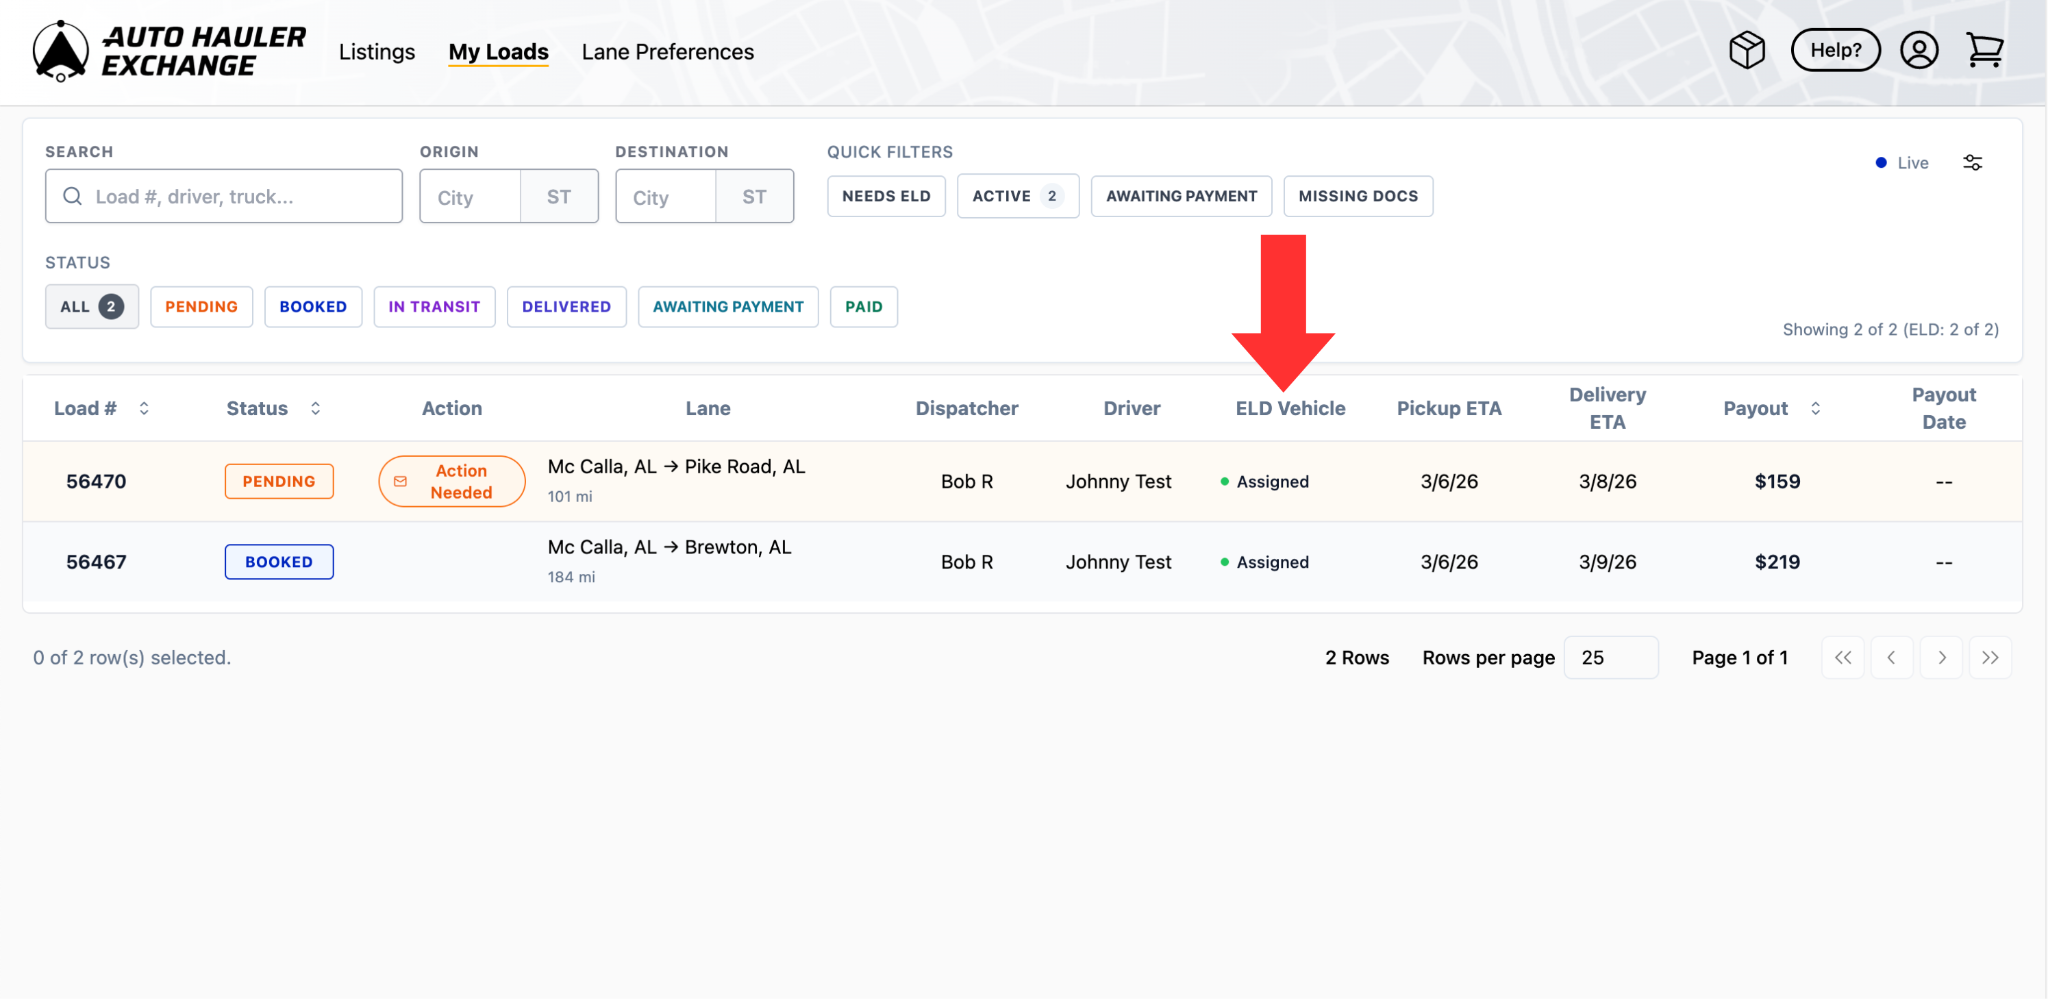Open the Lane Preferences tab

click(x=667, y=52)
